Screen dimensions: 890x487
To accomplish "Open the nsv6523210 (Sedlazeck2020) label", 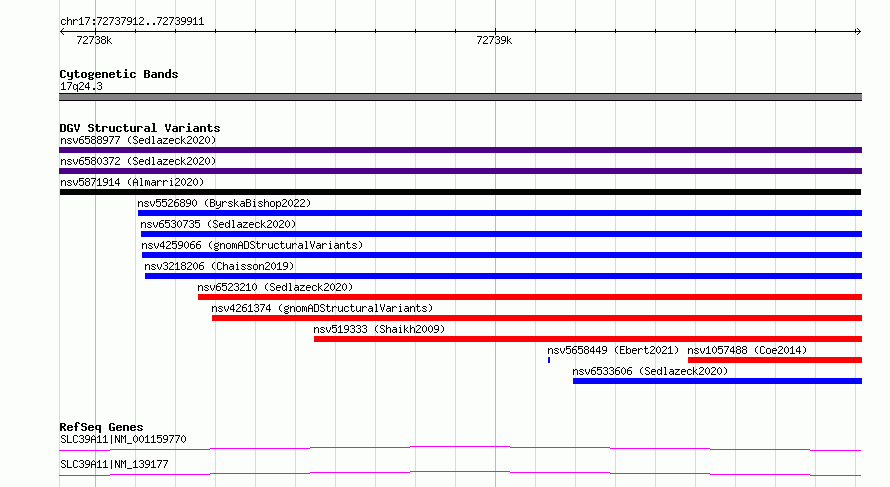I will [x=275, y=287].
